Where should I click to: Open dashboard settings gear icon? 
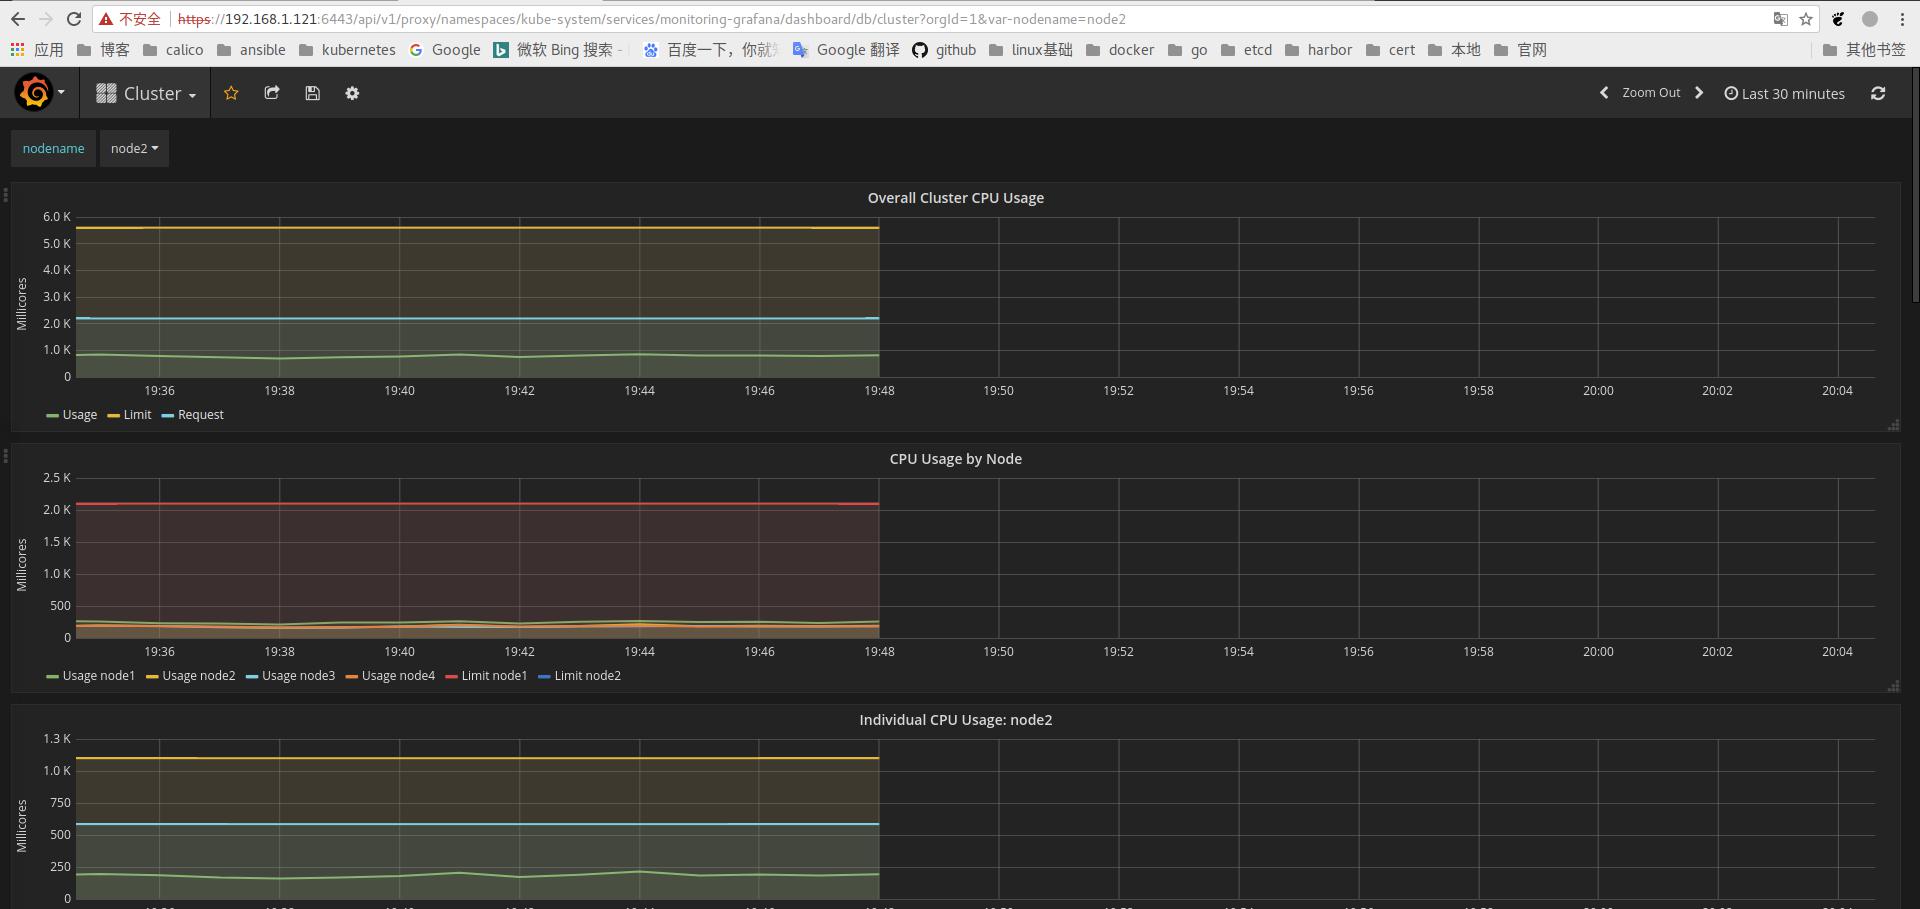tap(352, 93)
